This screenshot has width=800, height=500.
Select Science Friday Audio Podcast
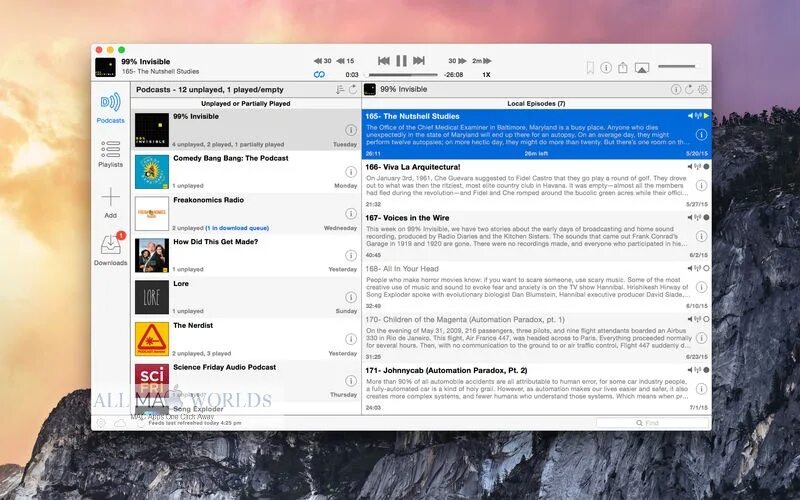click(x=246, y=381)
